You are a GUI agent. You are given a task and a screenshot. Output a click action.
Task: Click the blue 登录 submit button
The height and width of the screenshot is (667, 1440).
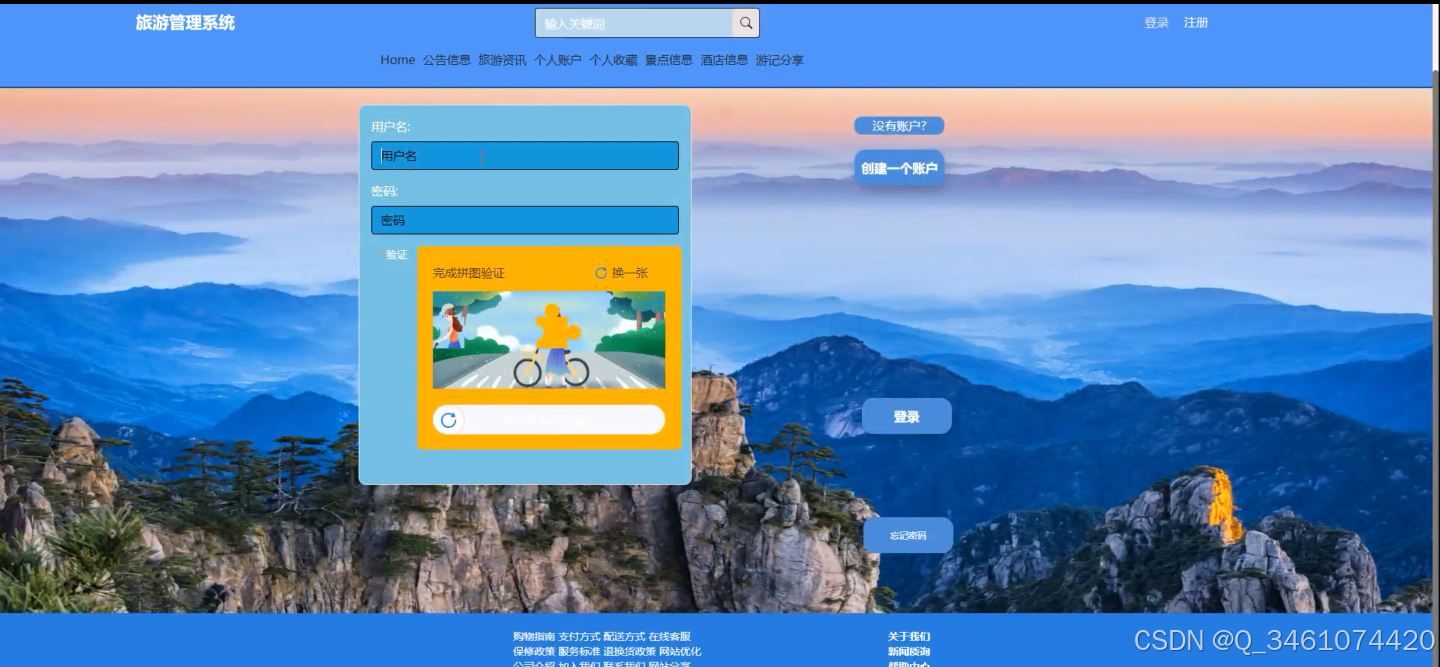pyautogui.click(x=907, y=417)
